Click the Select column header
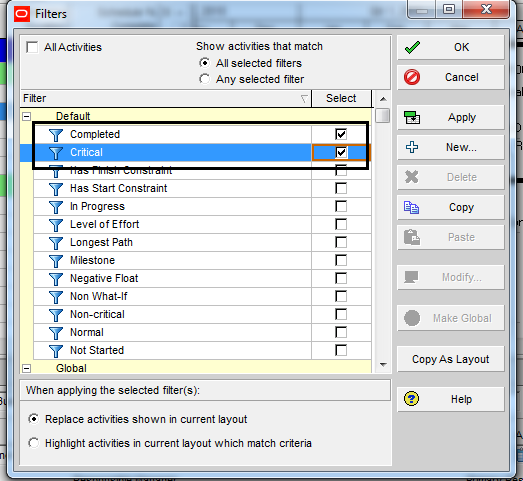The height and width of the screenshot is (481, 523). click(x=341, y=98)
